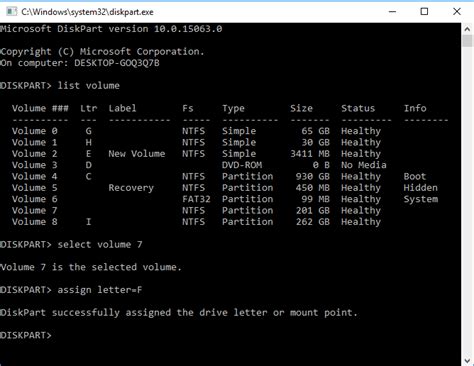
Task: Click 'Boot' info entry
Action: click(x=415, y=176)
